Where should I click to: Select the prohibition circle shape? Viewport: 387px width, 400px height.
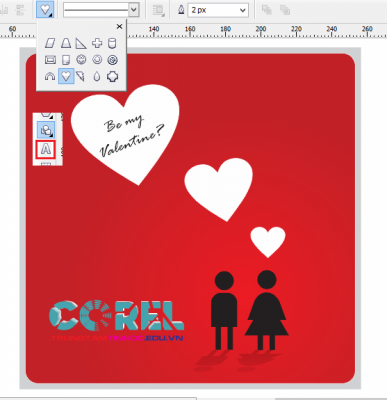113,60
